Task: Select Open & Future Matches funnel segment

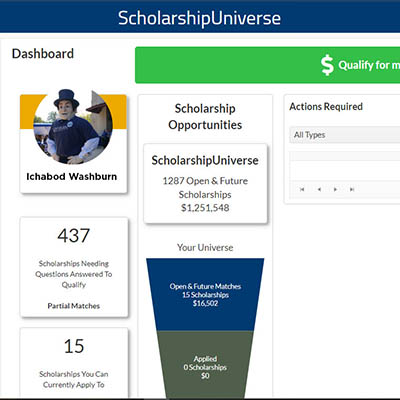Action: pos(205,295)
